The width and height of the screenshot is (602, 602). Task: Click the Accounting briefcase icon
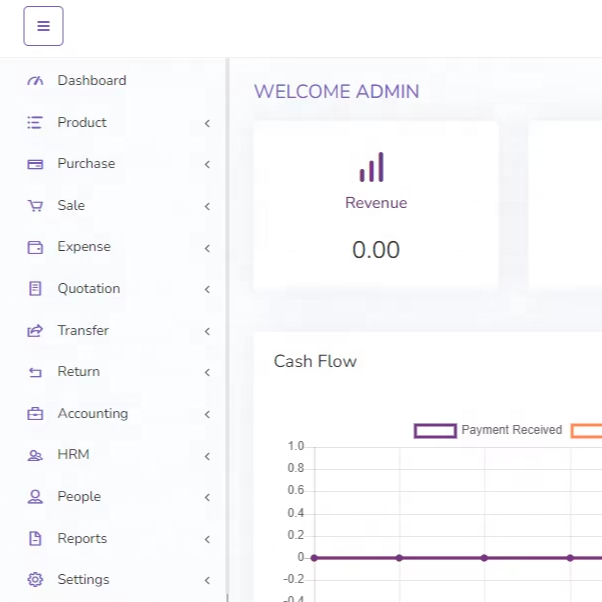coord(35,413)
